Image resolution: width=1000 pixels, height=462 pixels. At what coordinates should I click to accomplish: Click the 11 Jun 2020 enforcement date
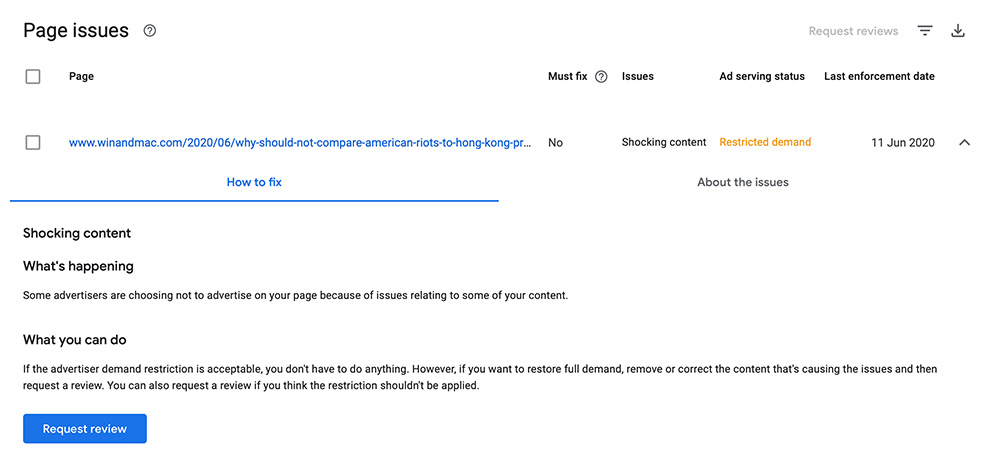pos(902,143)
